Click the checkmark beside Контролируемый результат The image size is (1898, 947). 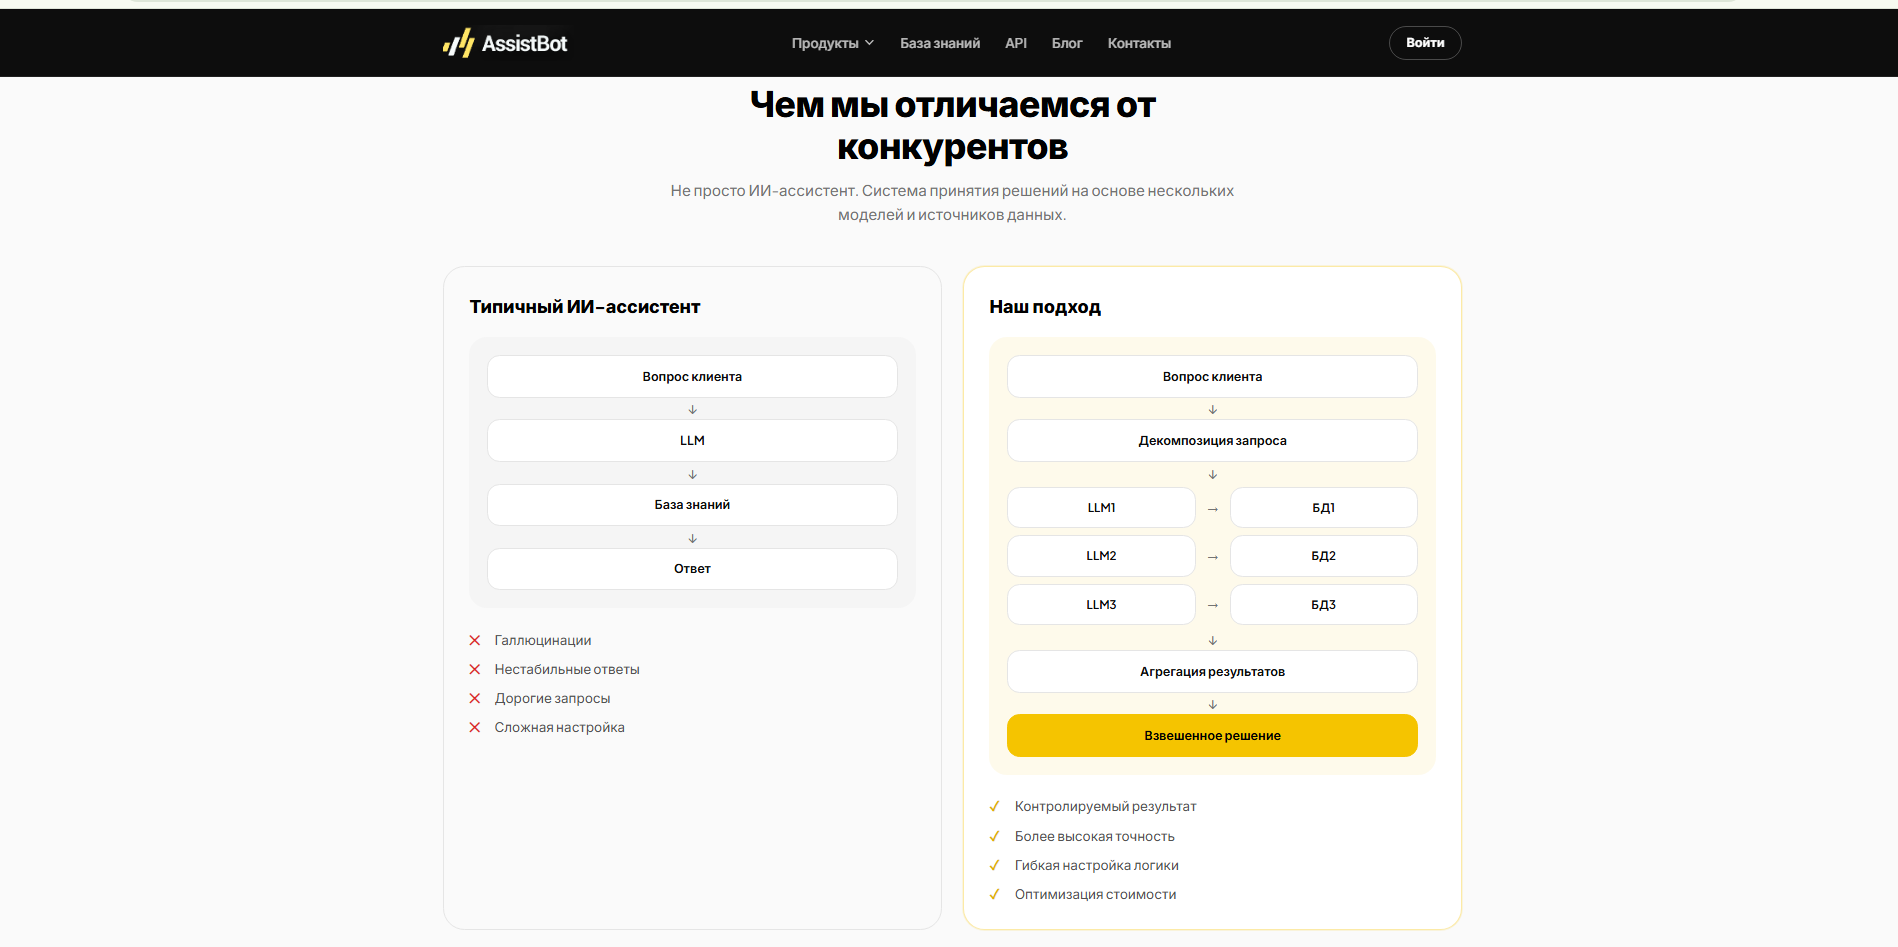click(x=994, y=806)
